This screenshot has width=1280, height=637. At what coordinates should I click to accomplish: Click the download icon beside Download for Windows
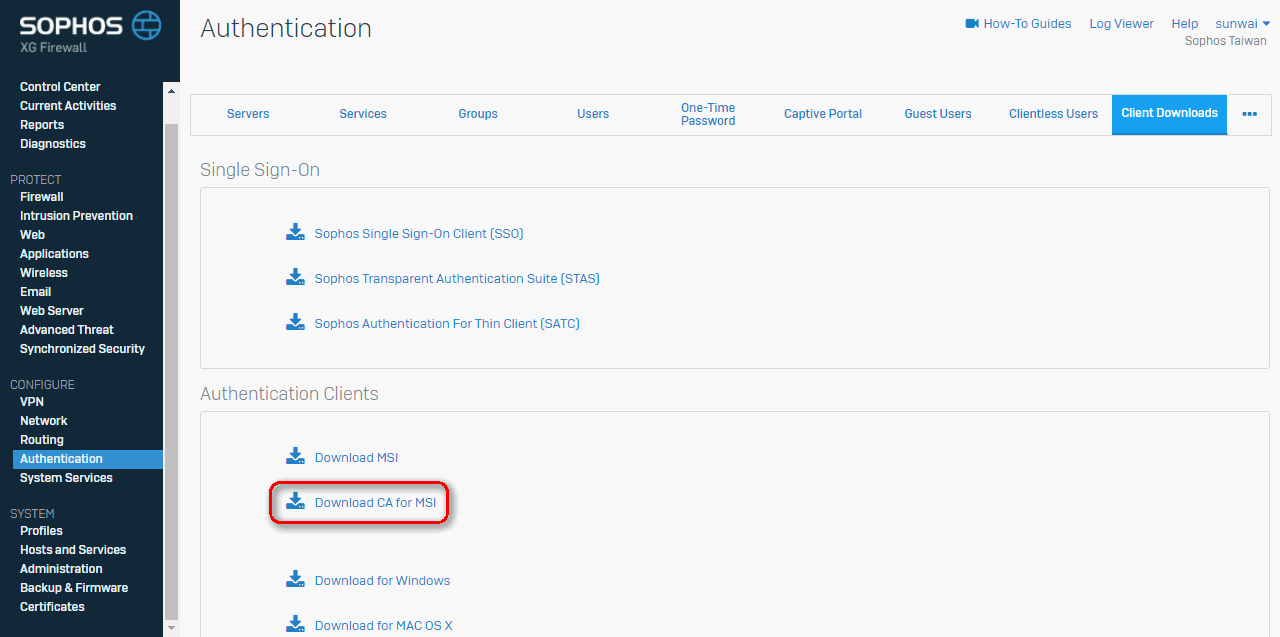(295, 579)
